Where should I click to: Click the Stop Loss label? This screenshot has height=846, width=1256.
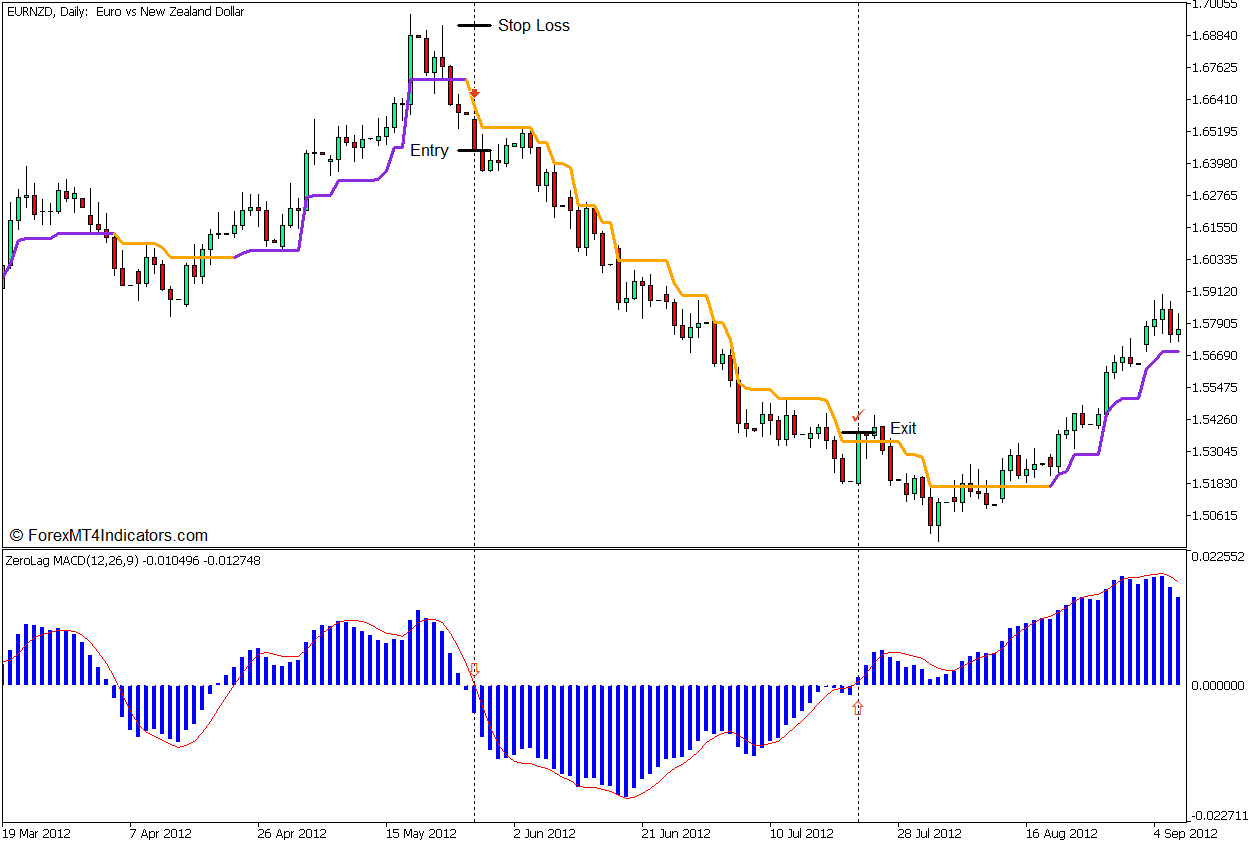tap(534, 26)
